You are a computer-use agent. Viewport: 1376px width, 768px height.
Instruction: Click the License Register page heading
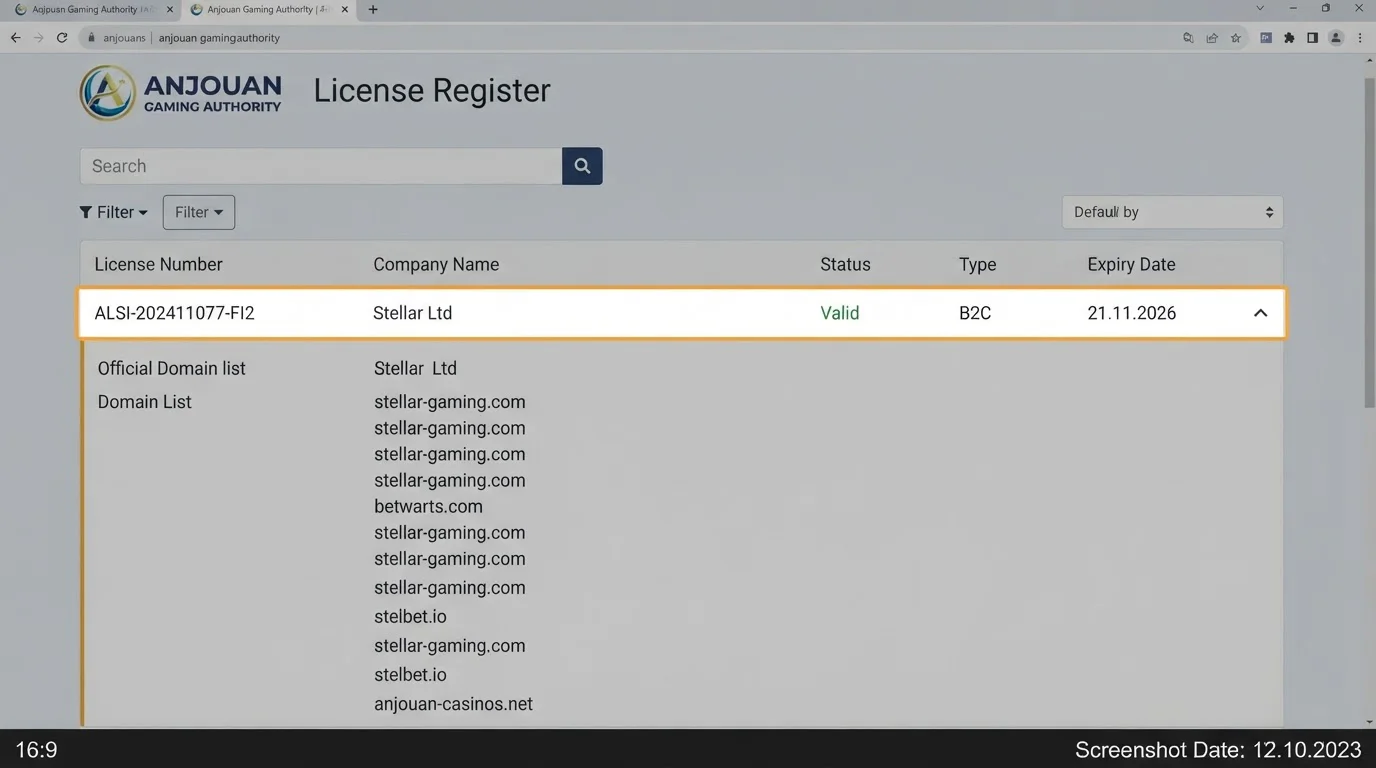pyautogui.click(x=432, y=90)
